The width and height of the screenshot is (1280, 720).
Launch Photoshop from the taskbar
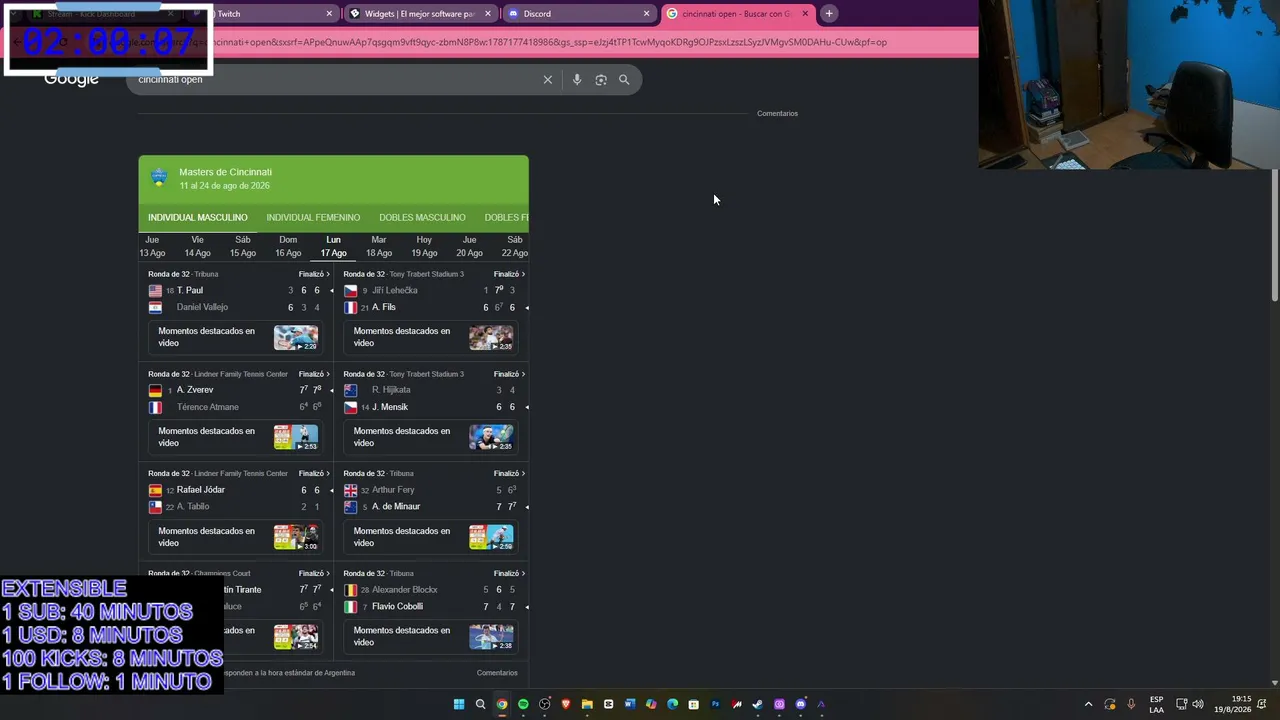pos(715,704)
